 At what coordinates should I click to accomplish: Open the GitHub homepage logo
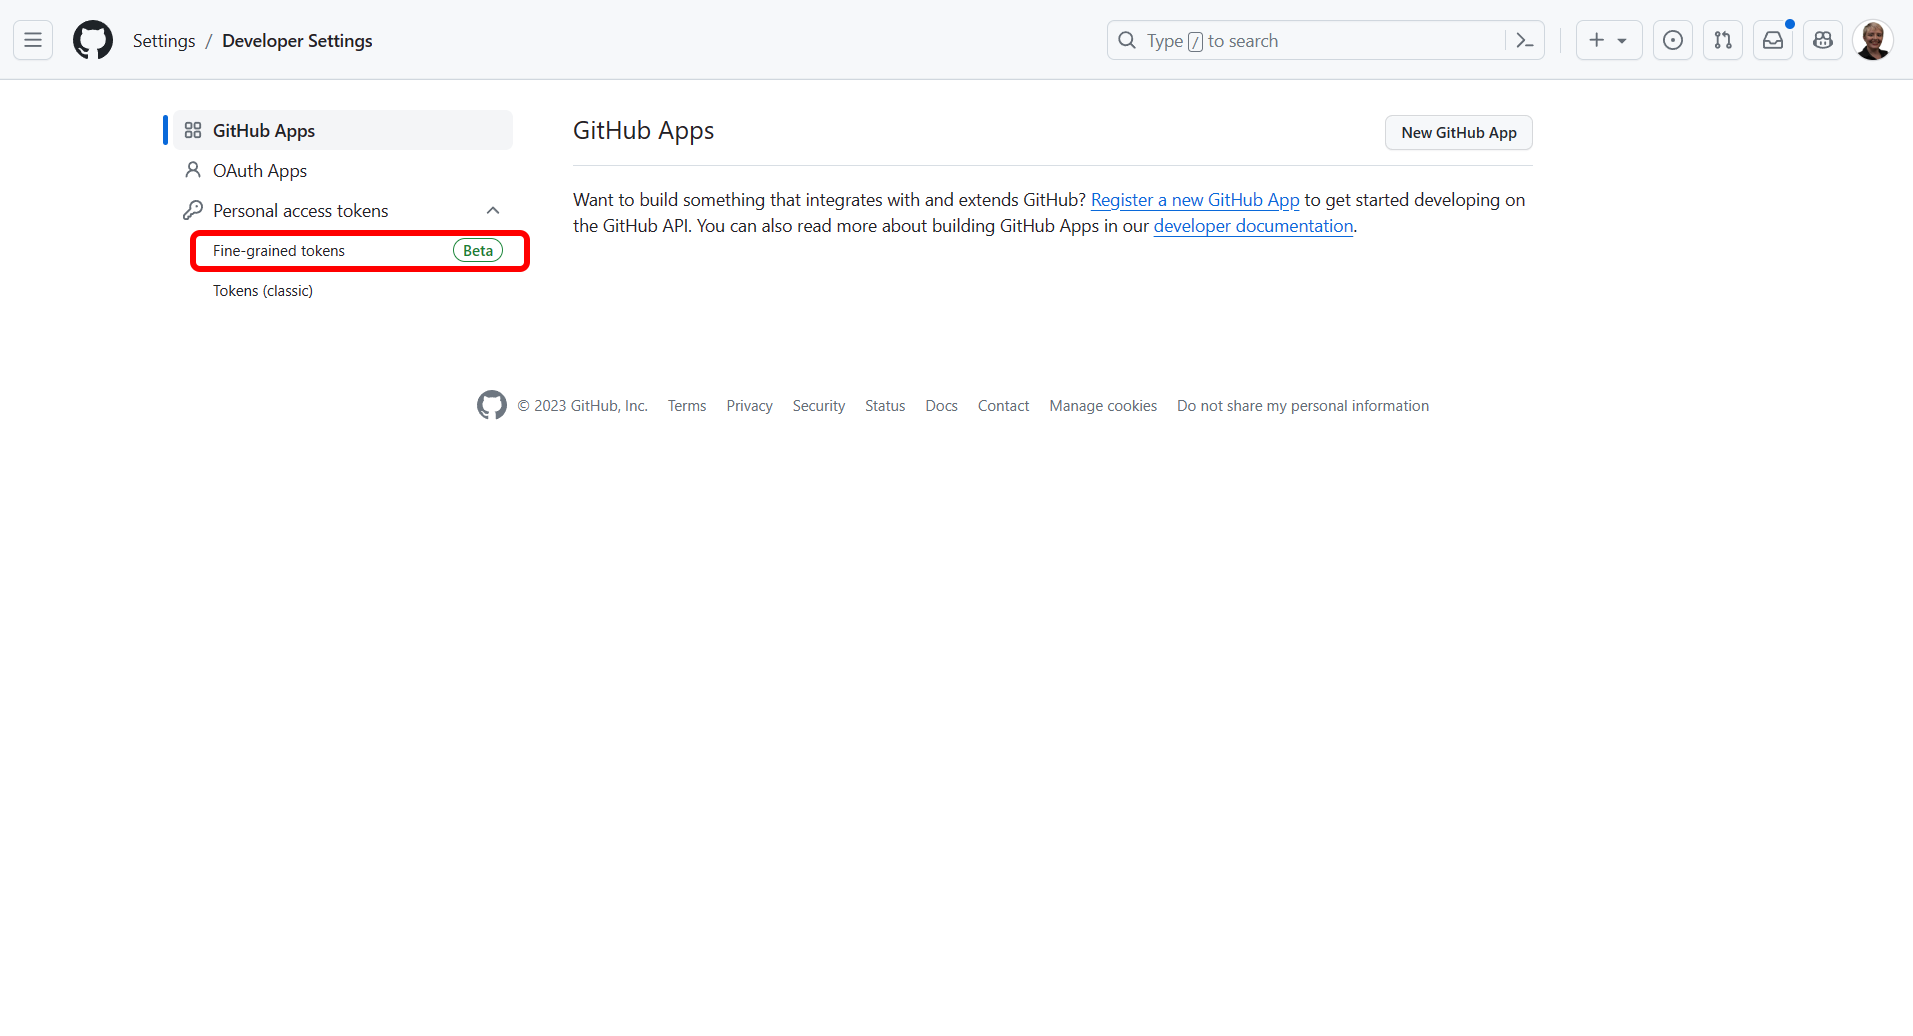92,40
